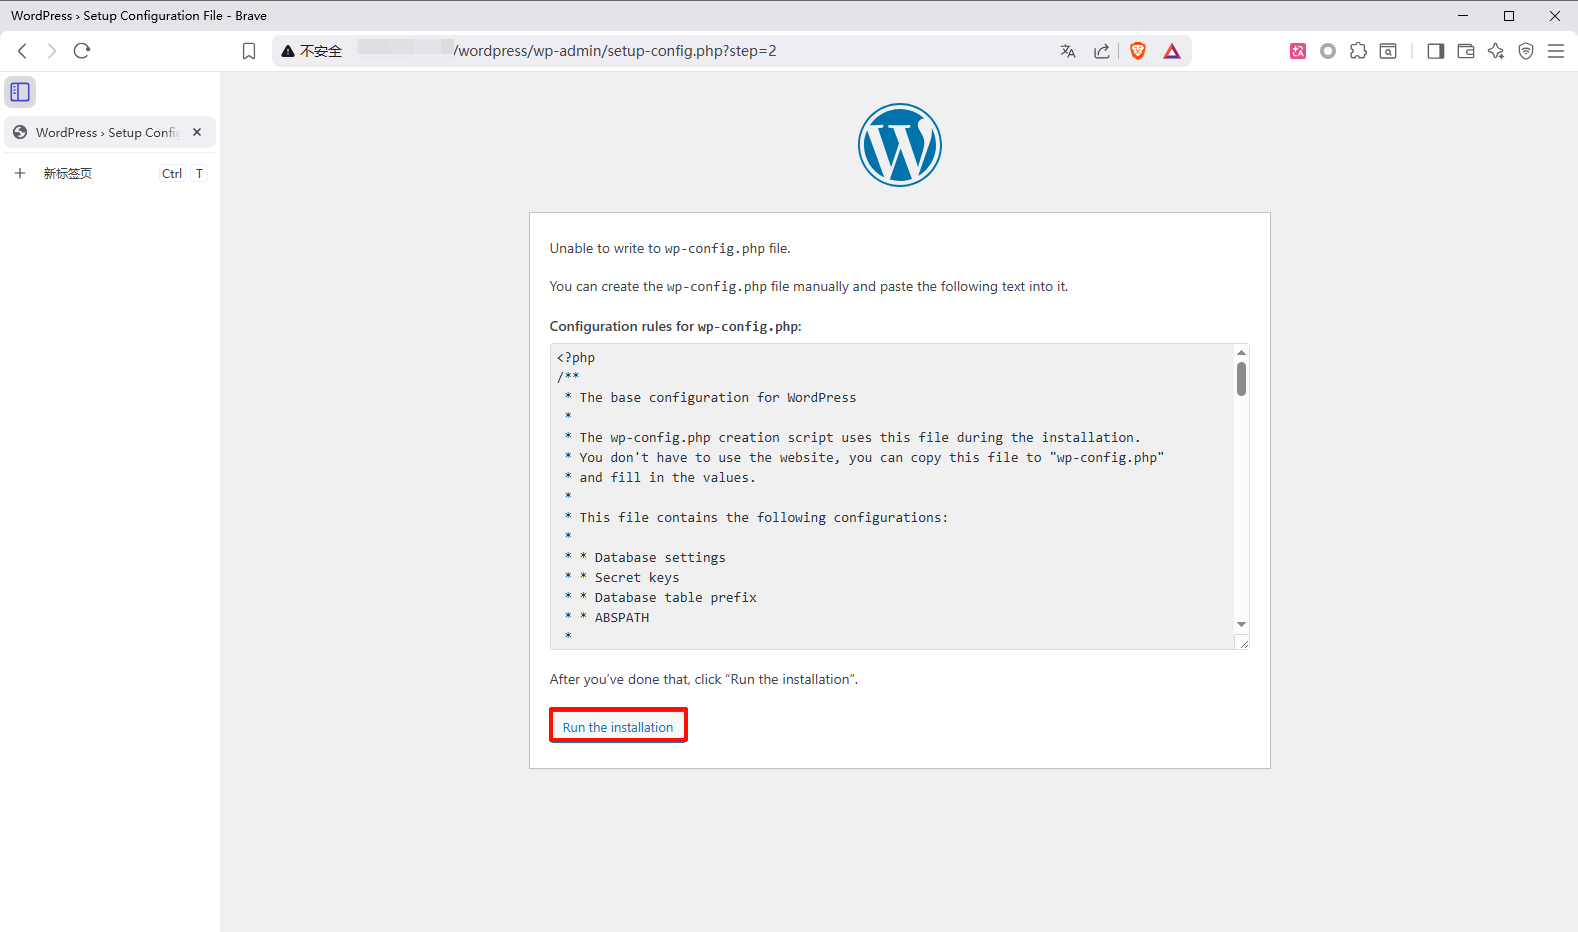Click the WordPress logo
Viewport: 1578px width, 932px height.
(900, 145)
